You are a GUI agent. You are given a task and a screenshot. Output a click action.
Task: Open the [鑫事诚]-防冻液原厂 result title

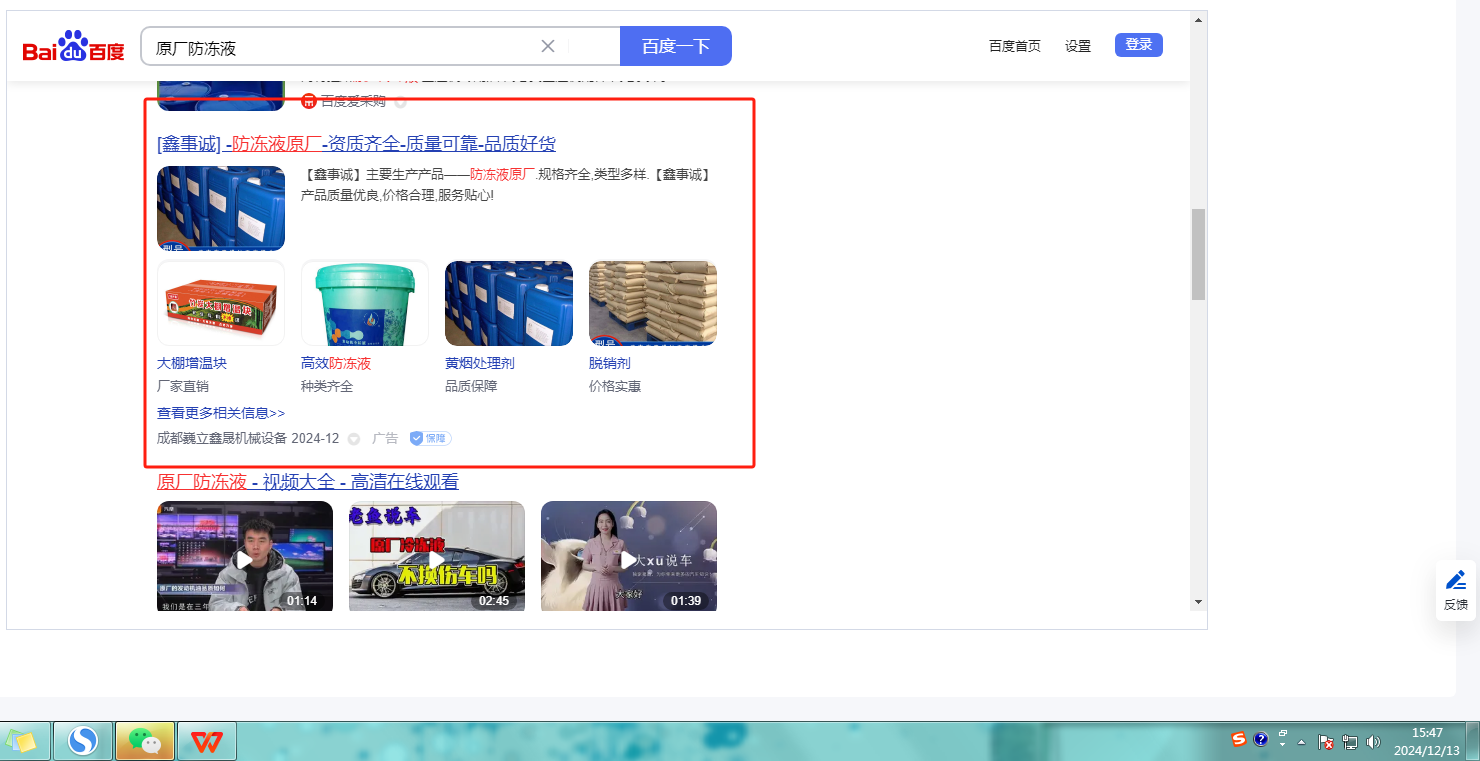click(x=356, y=144)
